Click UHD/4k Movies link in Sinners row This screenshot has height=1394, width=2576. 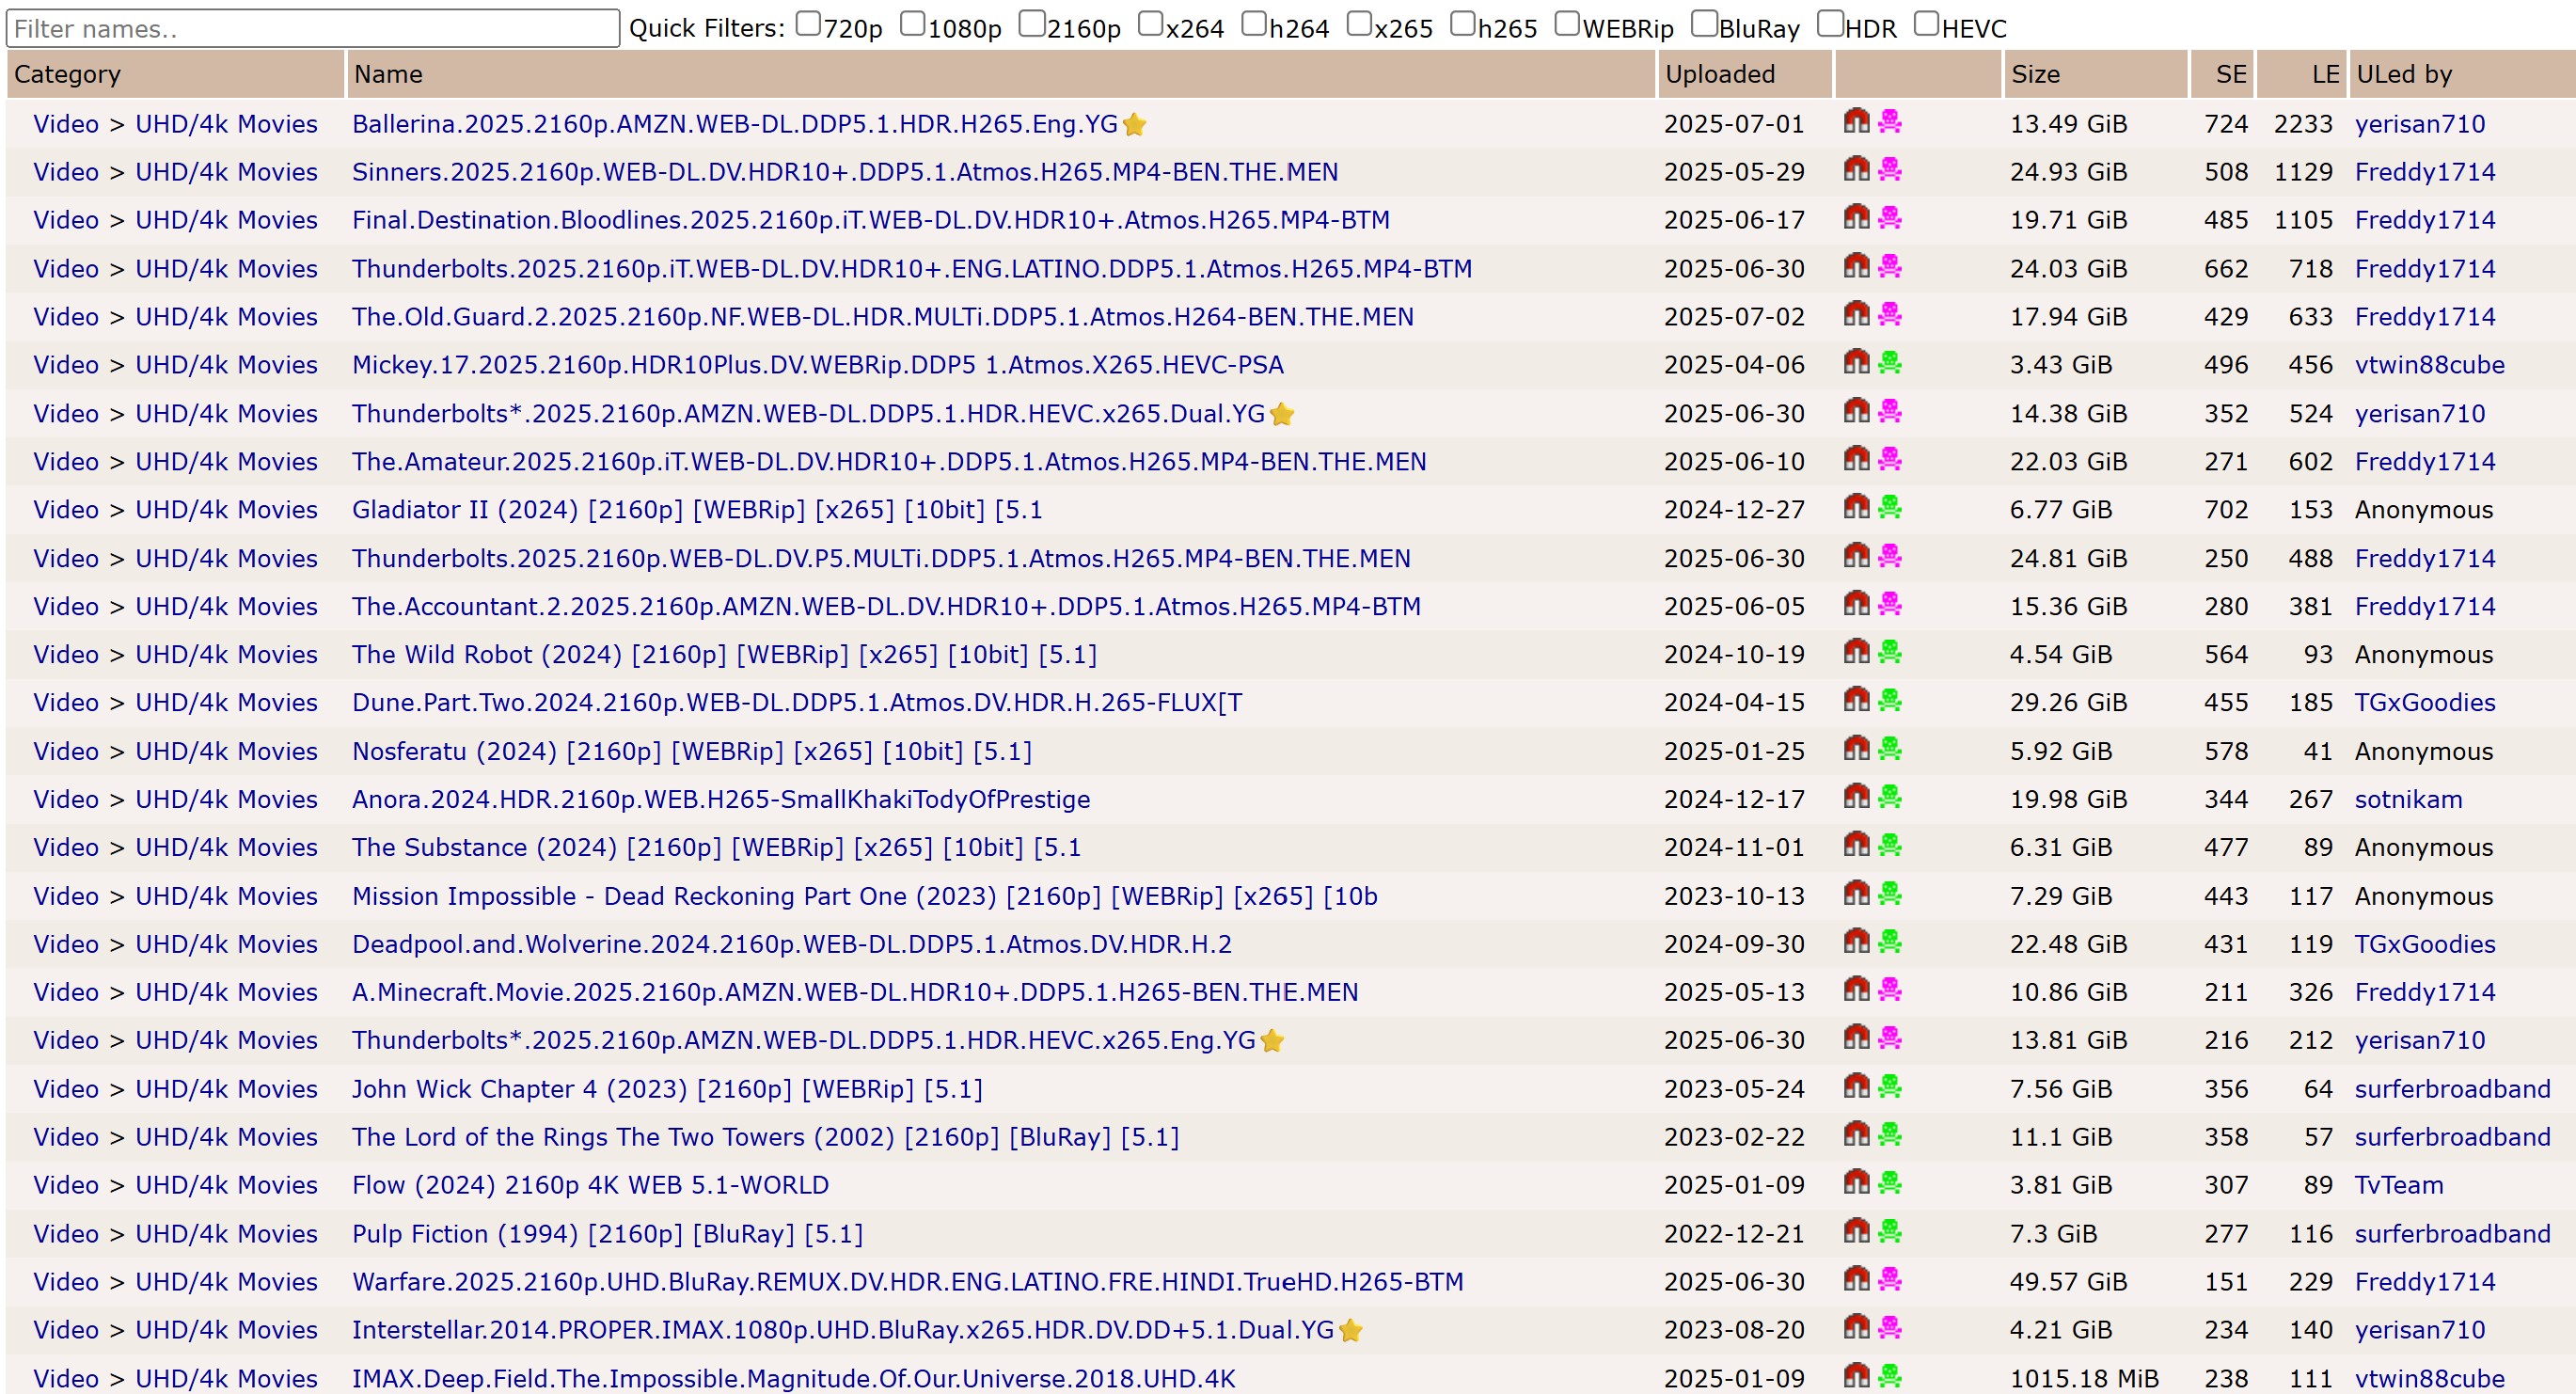click(226, 172)
